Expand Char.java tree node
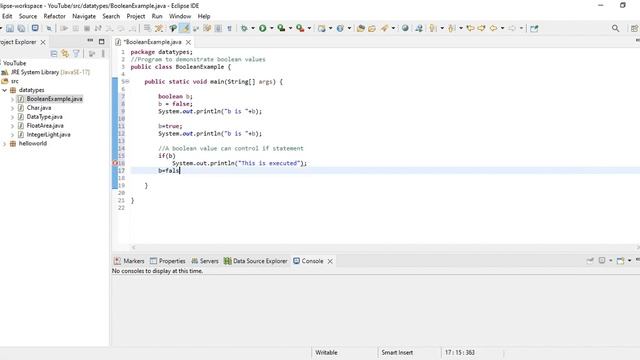The width and height of the screenshot is (640, 360). pos(12,108)
